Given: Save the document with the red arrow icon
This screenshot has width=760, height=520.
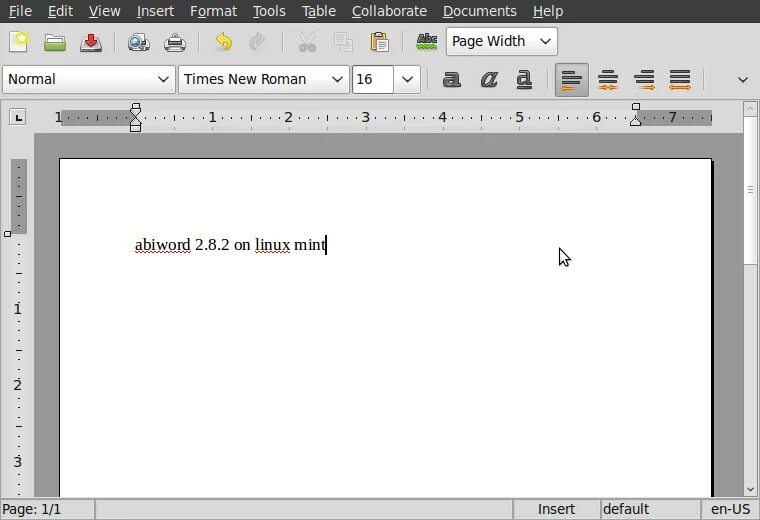Looking at the screenshot, I should click(91, 42).
